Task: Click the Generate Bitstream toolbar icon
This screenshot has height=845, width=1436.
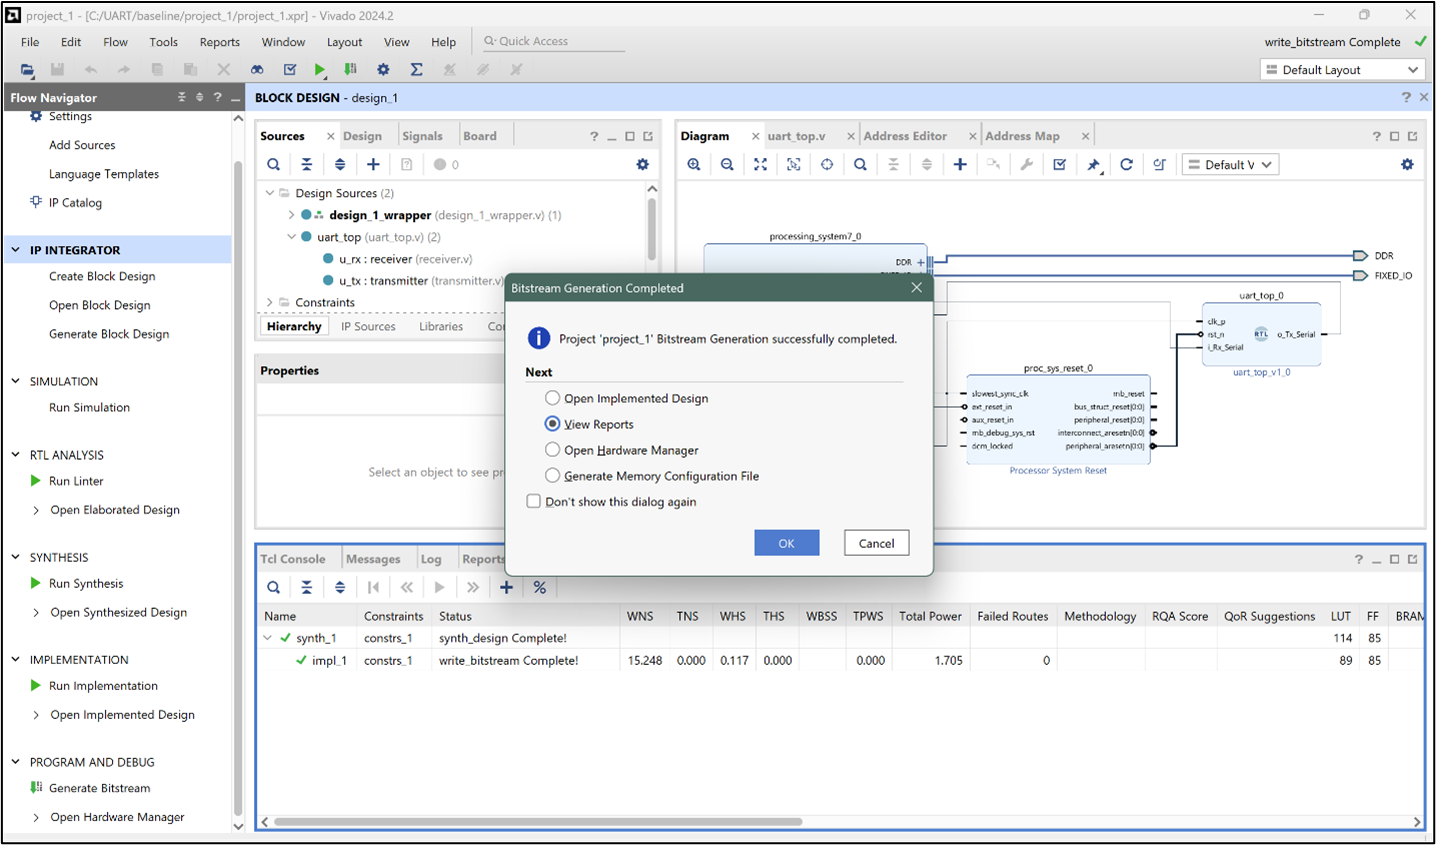Action: coord(348,69)
